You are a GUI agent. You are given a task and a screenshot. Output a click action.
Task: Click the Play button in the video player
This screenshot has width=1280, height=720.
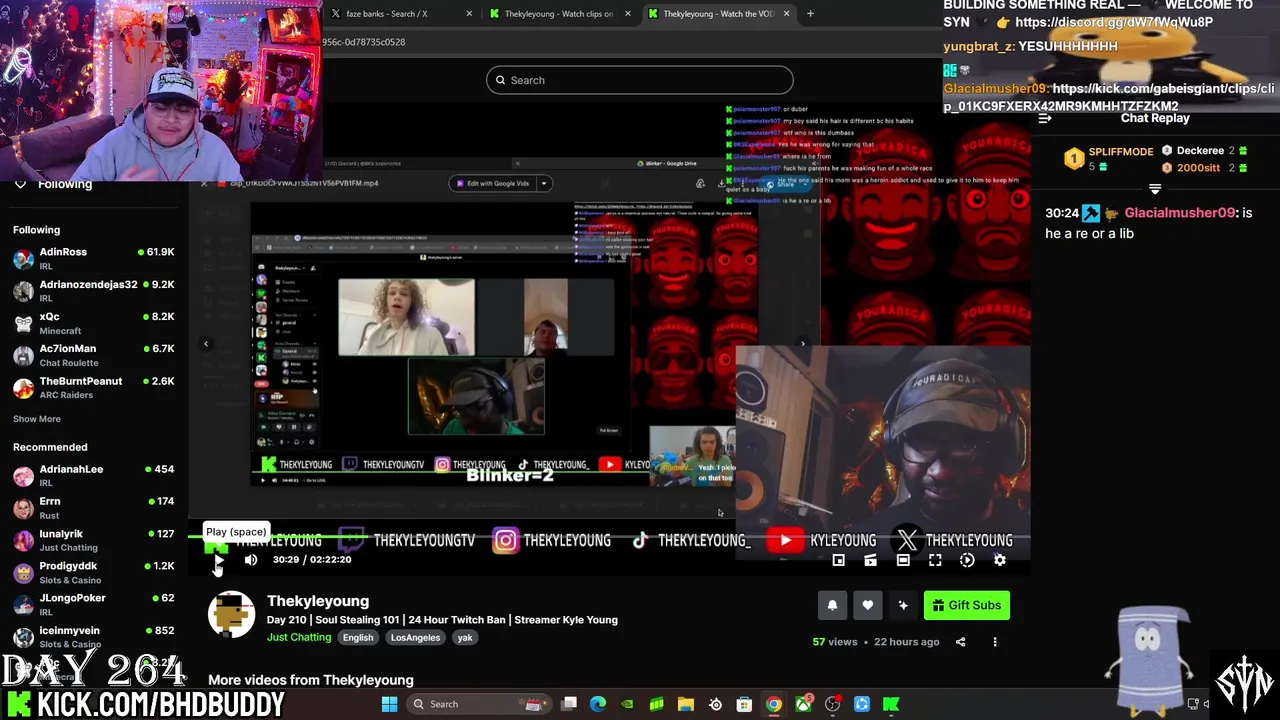pyautogui.click(x=219, y=560)
